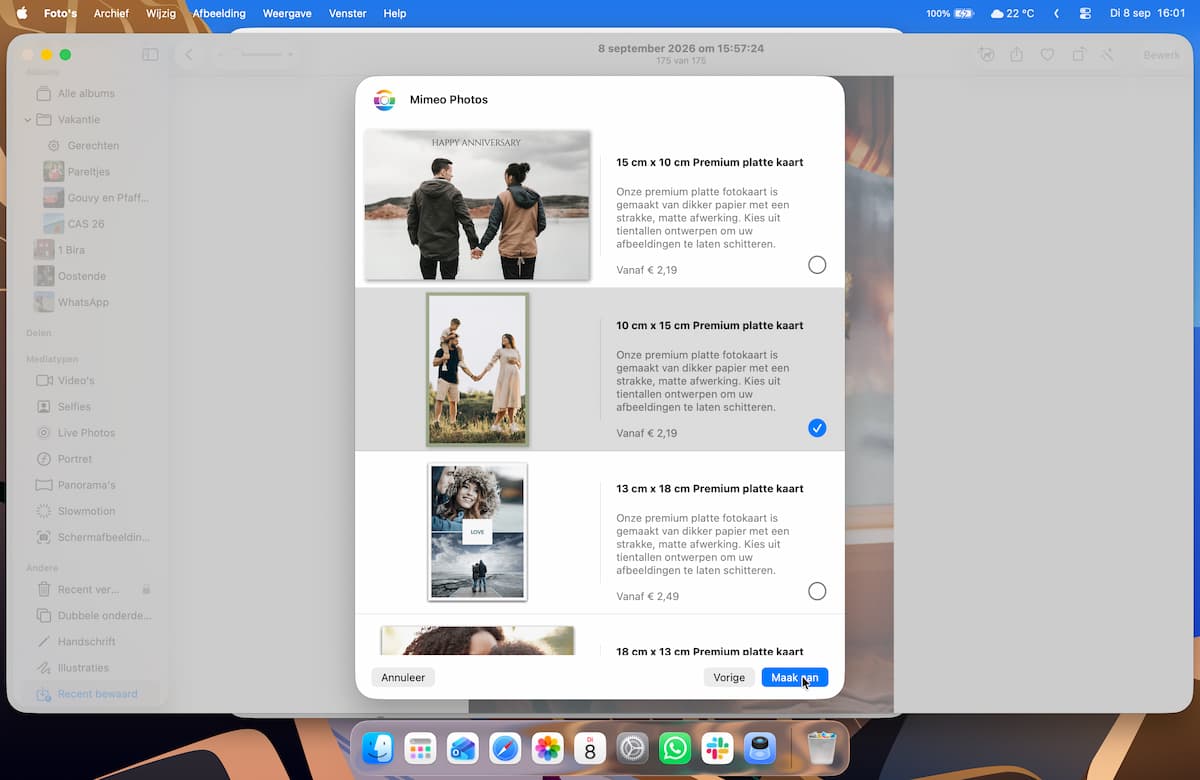Screen dimensions: 1200x780
Task: Open the Apple menu
Action: point(22,14)
